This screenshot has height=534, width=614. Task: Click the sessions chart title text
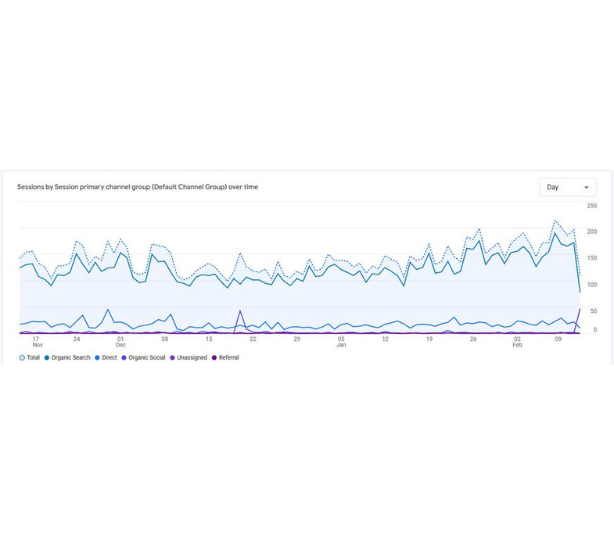[137, 187]
